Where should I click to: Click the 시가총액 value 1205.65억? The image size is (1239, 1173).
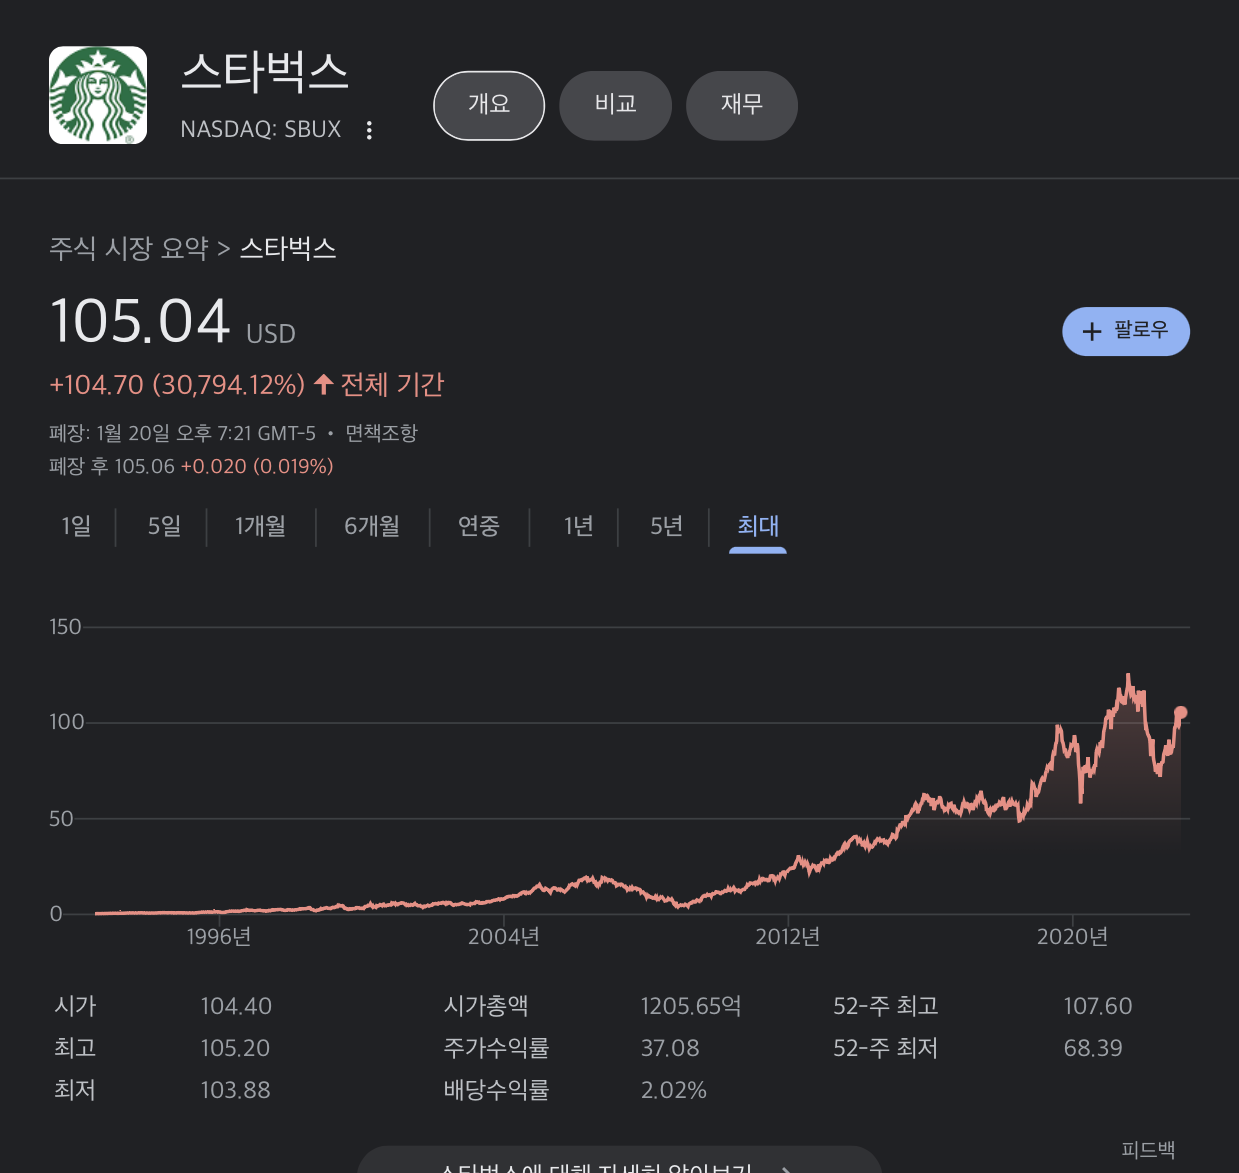click(x=691, y=1006)
